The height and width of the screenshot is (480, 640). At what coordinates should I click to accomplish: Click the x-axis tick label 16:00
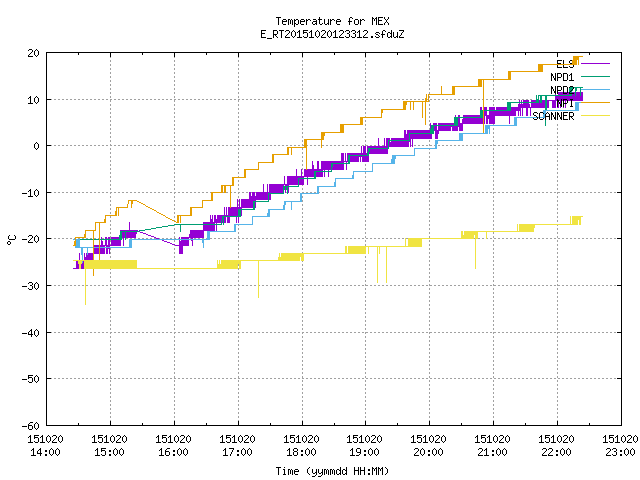point(173,452)
